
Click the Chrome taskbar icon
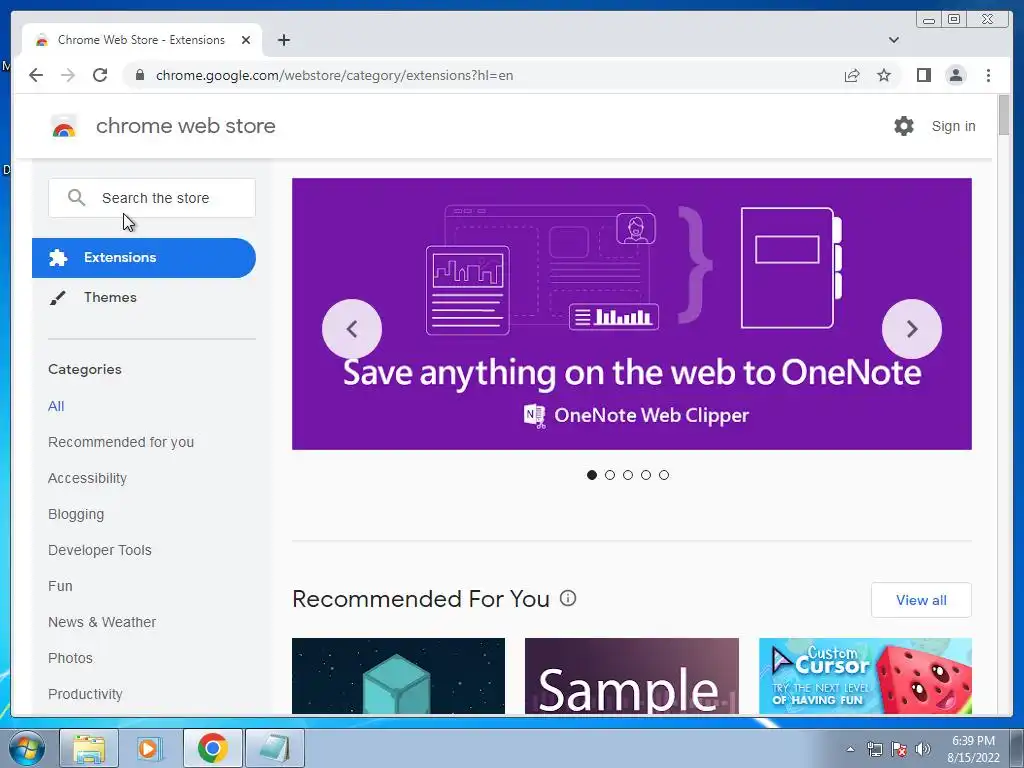(212, 748)
